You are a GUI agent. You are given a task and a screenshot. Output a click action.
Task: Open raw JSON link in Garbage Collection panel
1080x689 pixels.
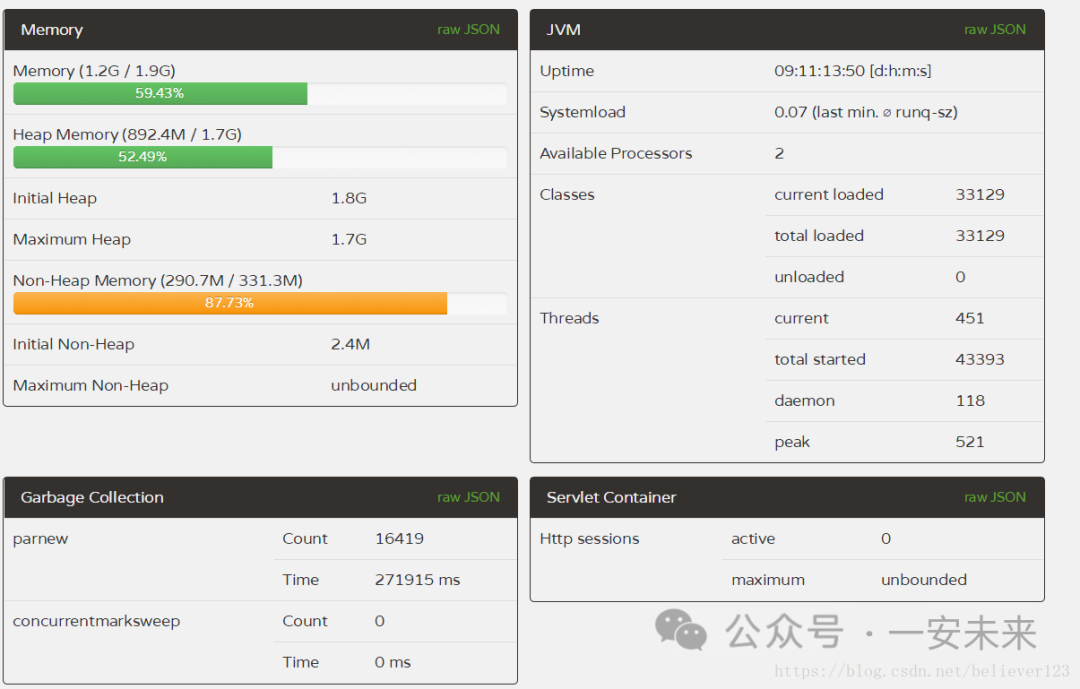coord(468,497)
